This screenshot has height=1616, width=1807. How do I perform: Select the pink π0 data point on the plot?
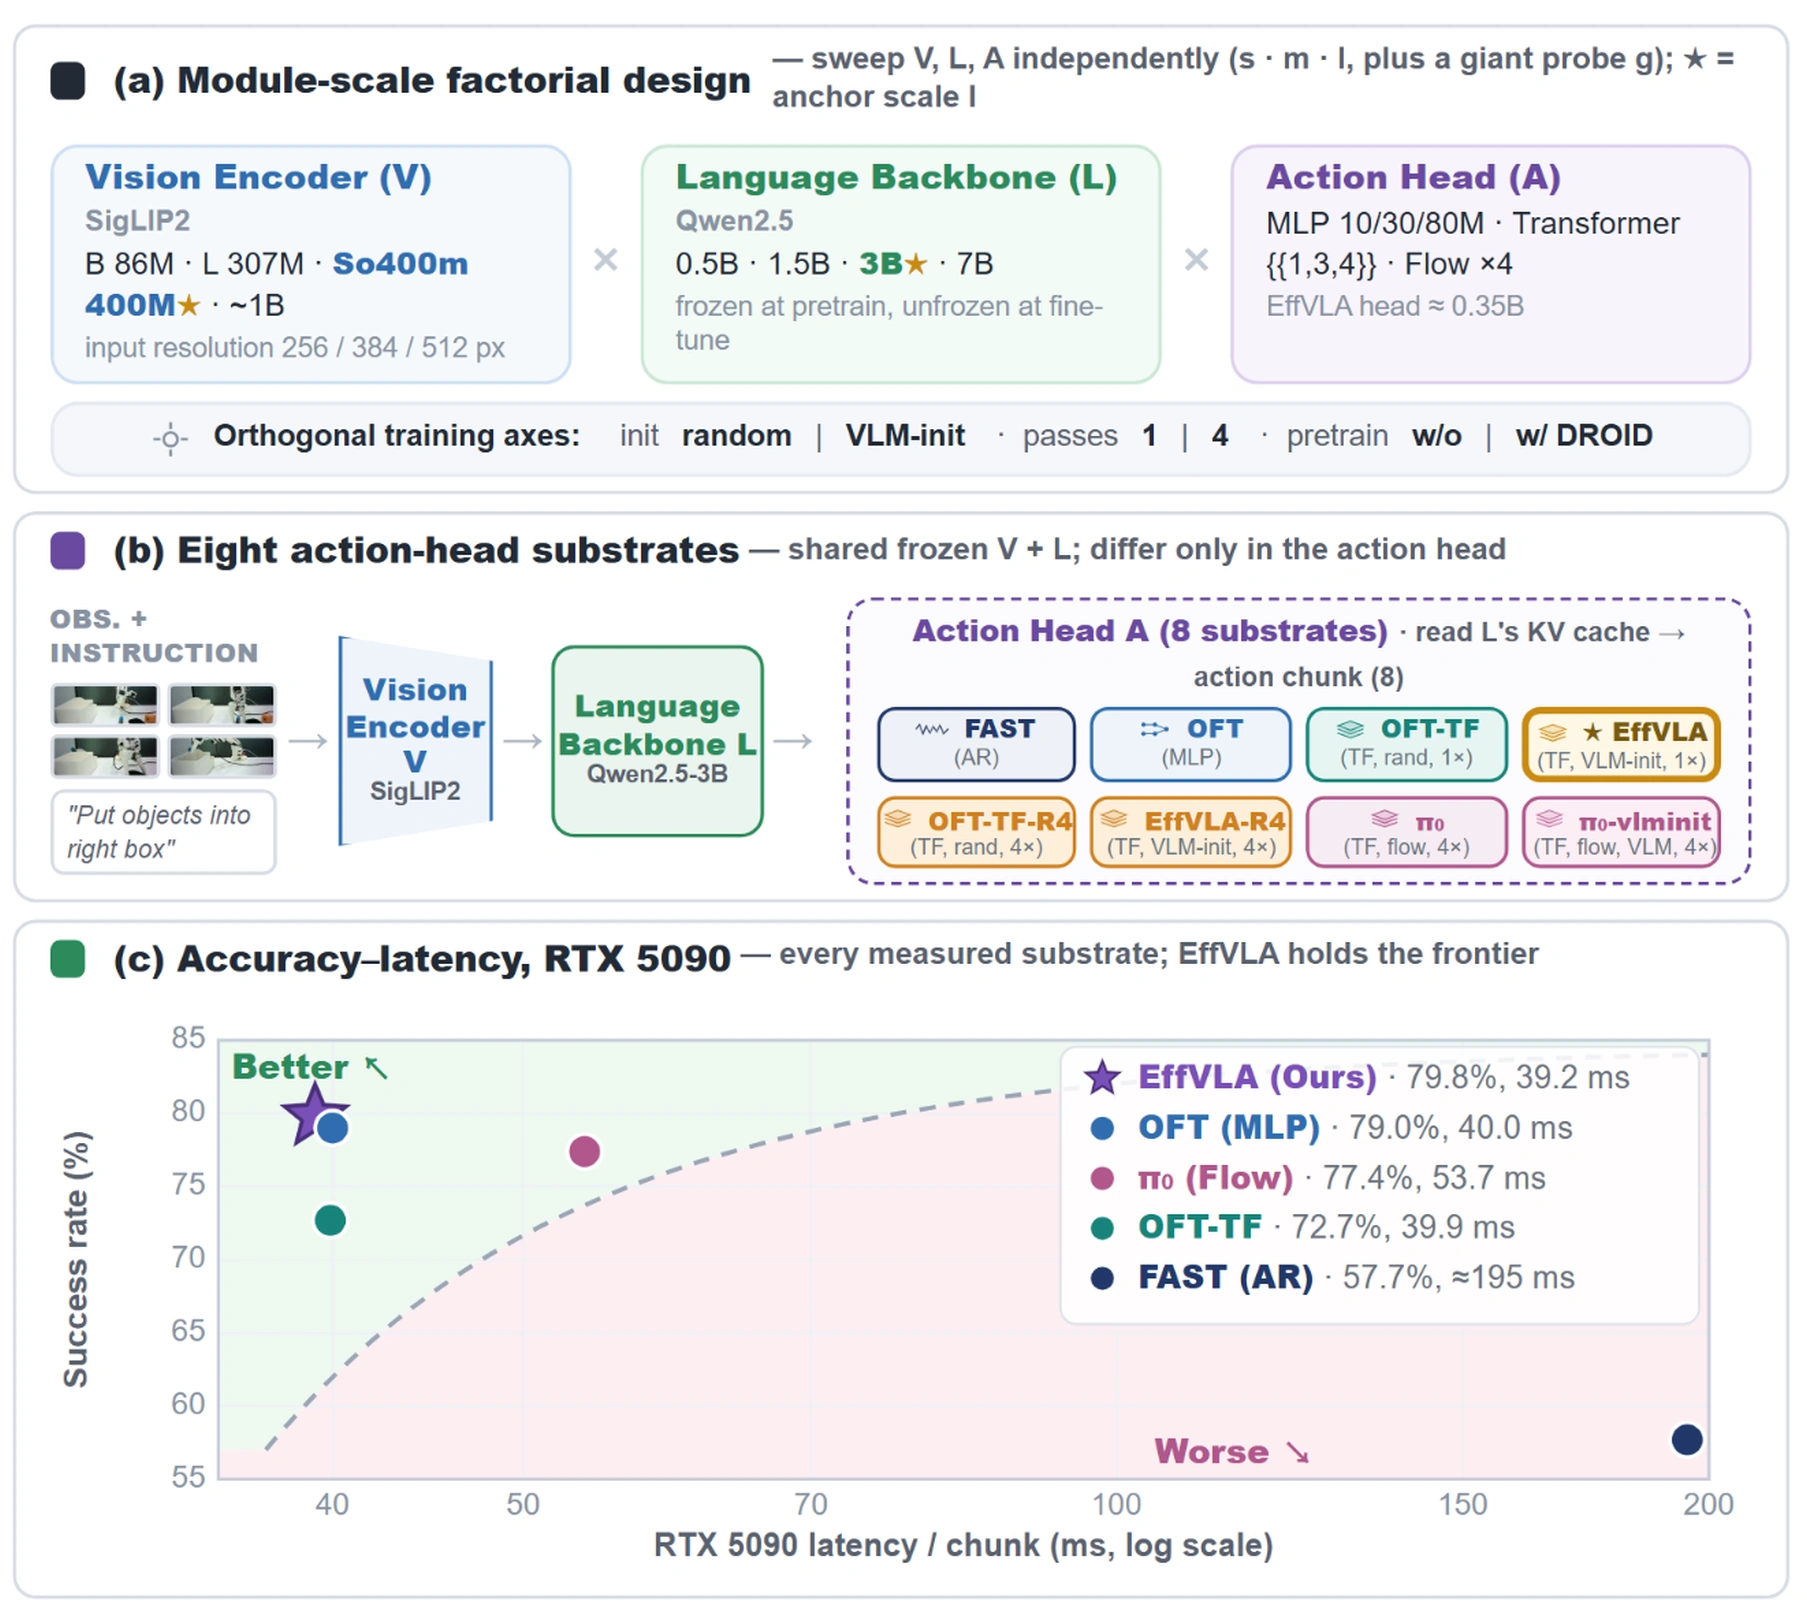coord(584,1152)
